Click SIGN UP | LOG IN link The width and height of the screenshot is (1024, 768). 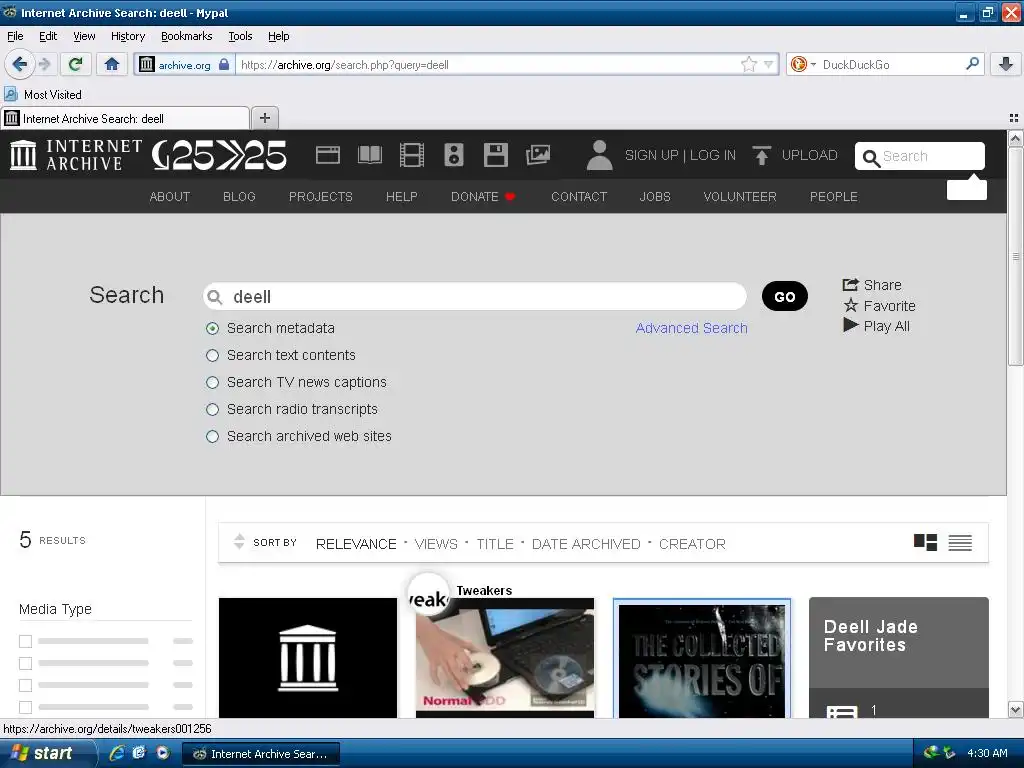[680, 155]
